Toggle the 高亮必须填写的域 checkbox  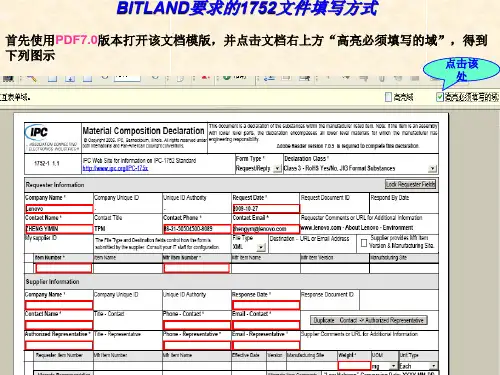pos(440,97)
